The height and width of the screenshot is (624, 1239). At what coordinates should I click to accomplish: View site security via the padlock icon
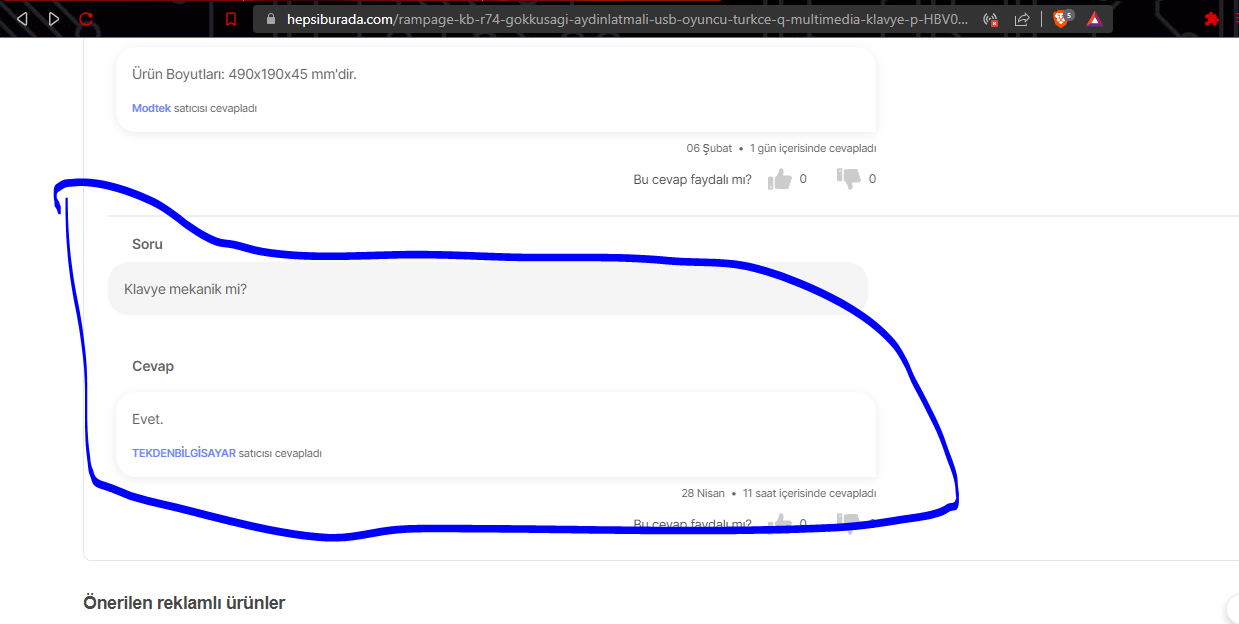click(x=270, y=18)
